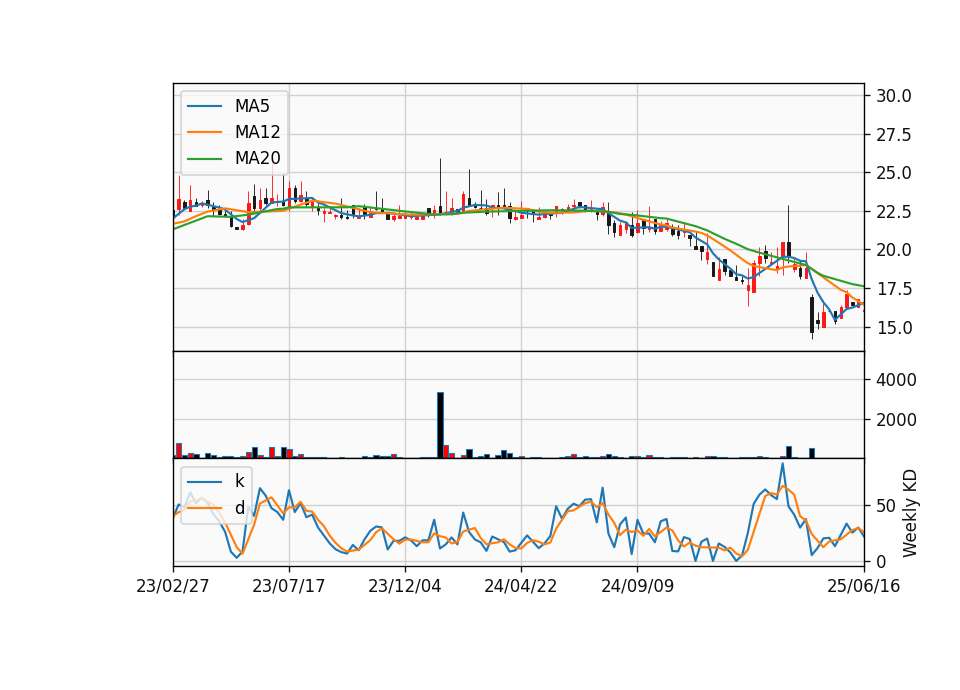Click the d legend label
Screen dimensions: 960x690
tap(240, 508)
